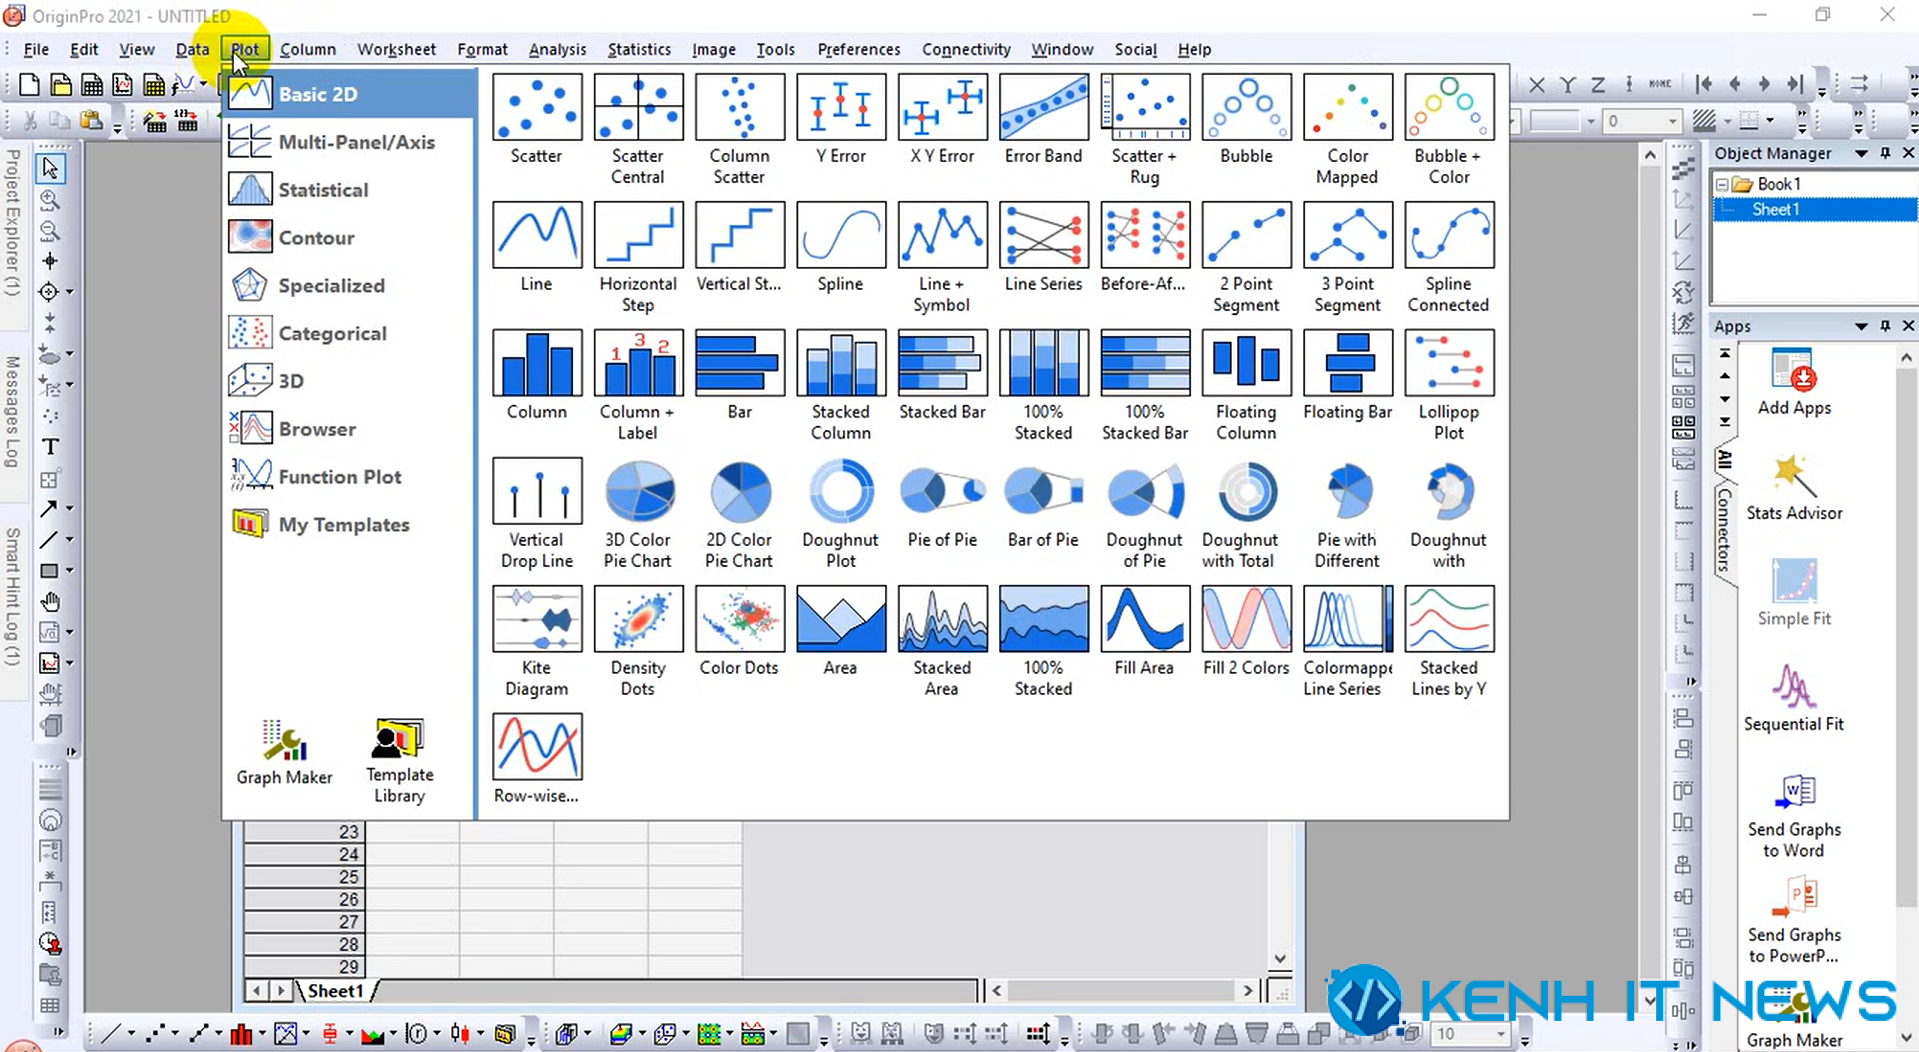Open the Worksheet menu
Viewport: 1919px width, 1052px height.
(x=396, y=49)
